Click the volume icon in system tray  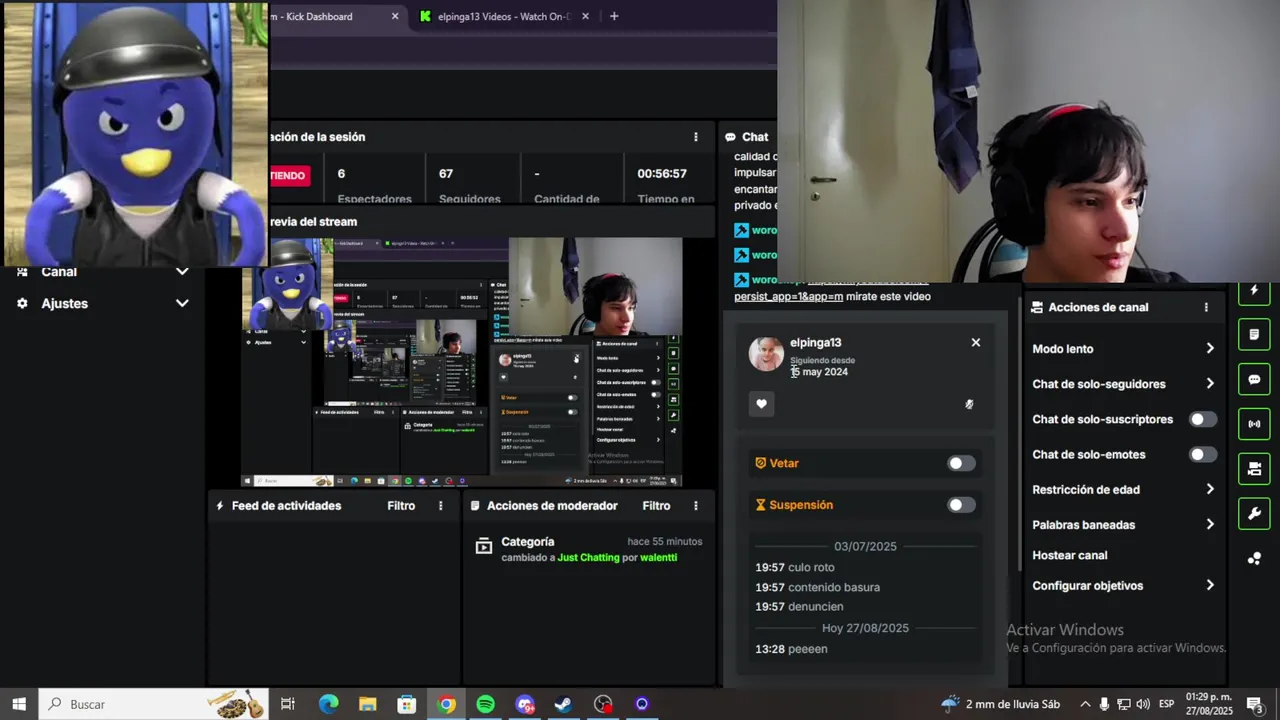[x=1143, y=704]
